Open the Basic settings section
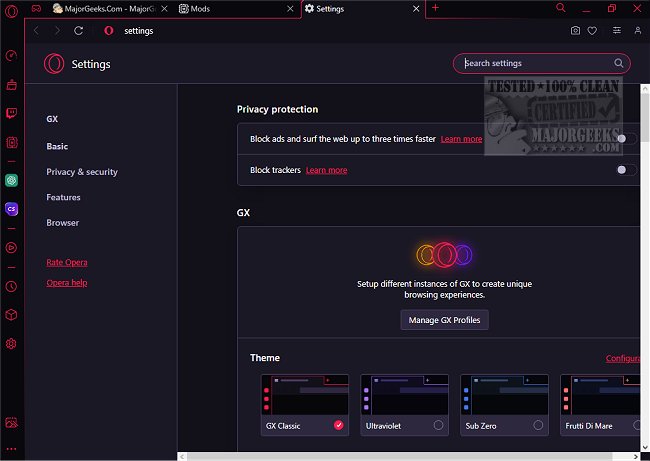Screen dimensions: 650x461 tap(57, 146)
